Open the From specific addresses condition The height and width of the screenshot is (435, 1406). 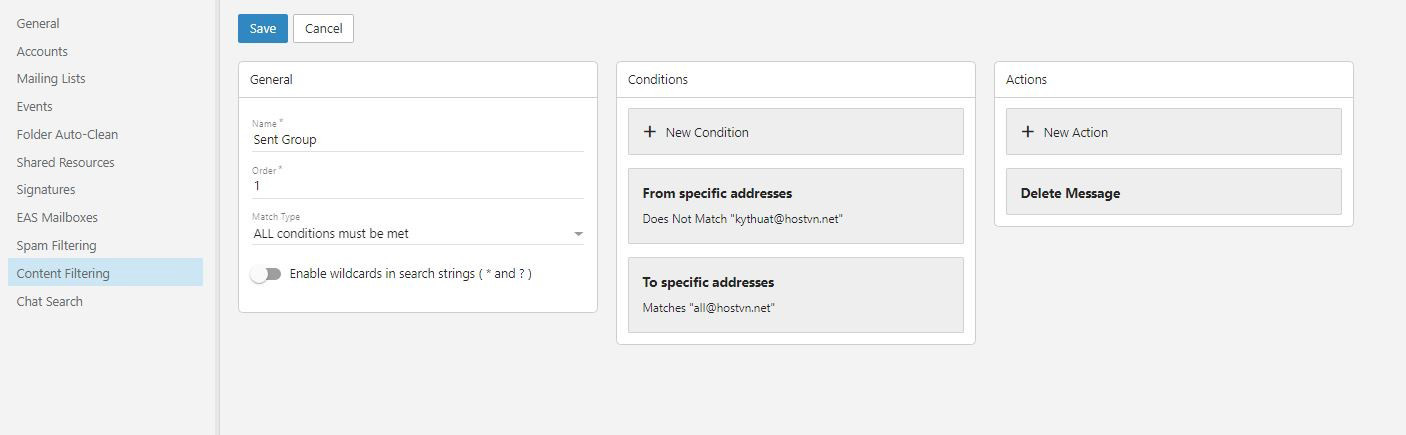(795, 205)
